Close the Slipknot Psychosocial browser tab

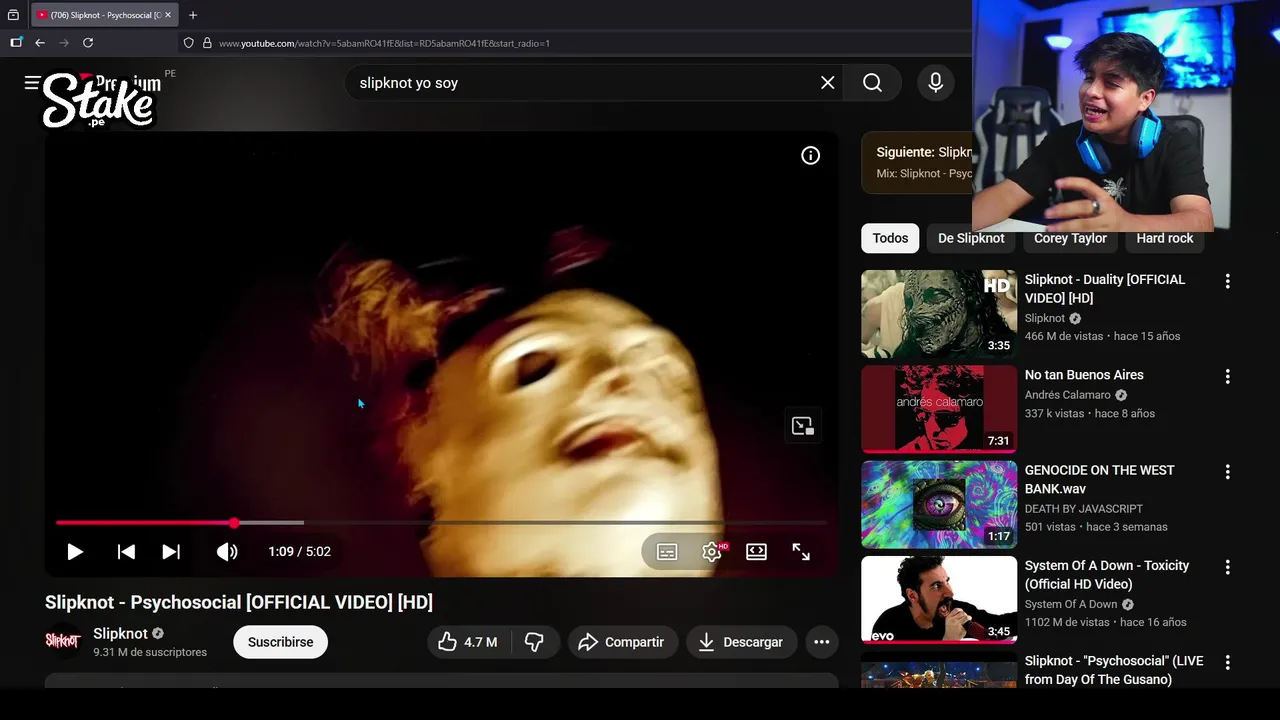[x=168, y=15]
